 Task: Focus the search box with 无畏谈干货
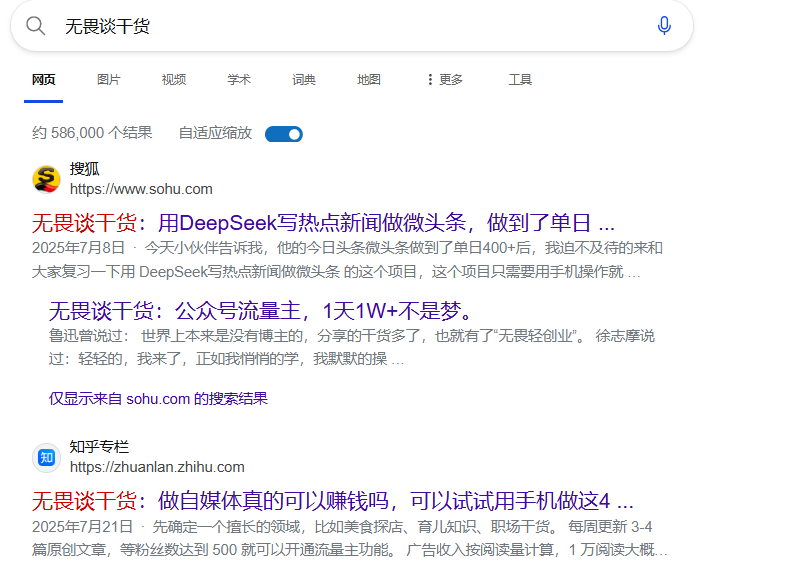351,26
